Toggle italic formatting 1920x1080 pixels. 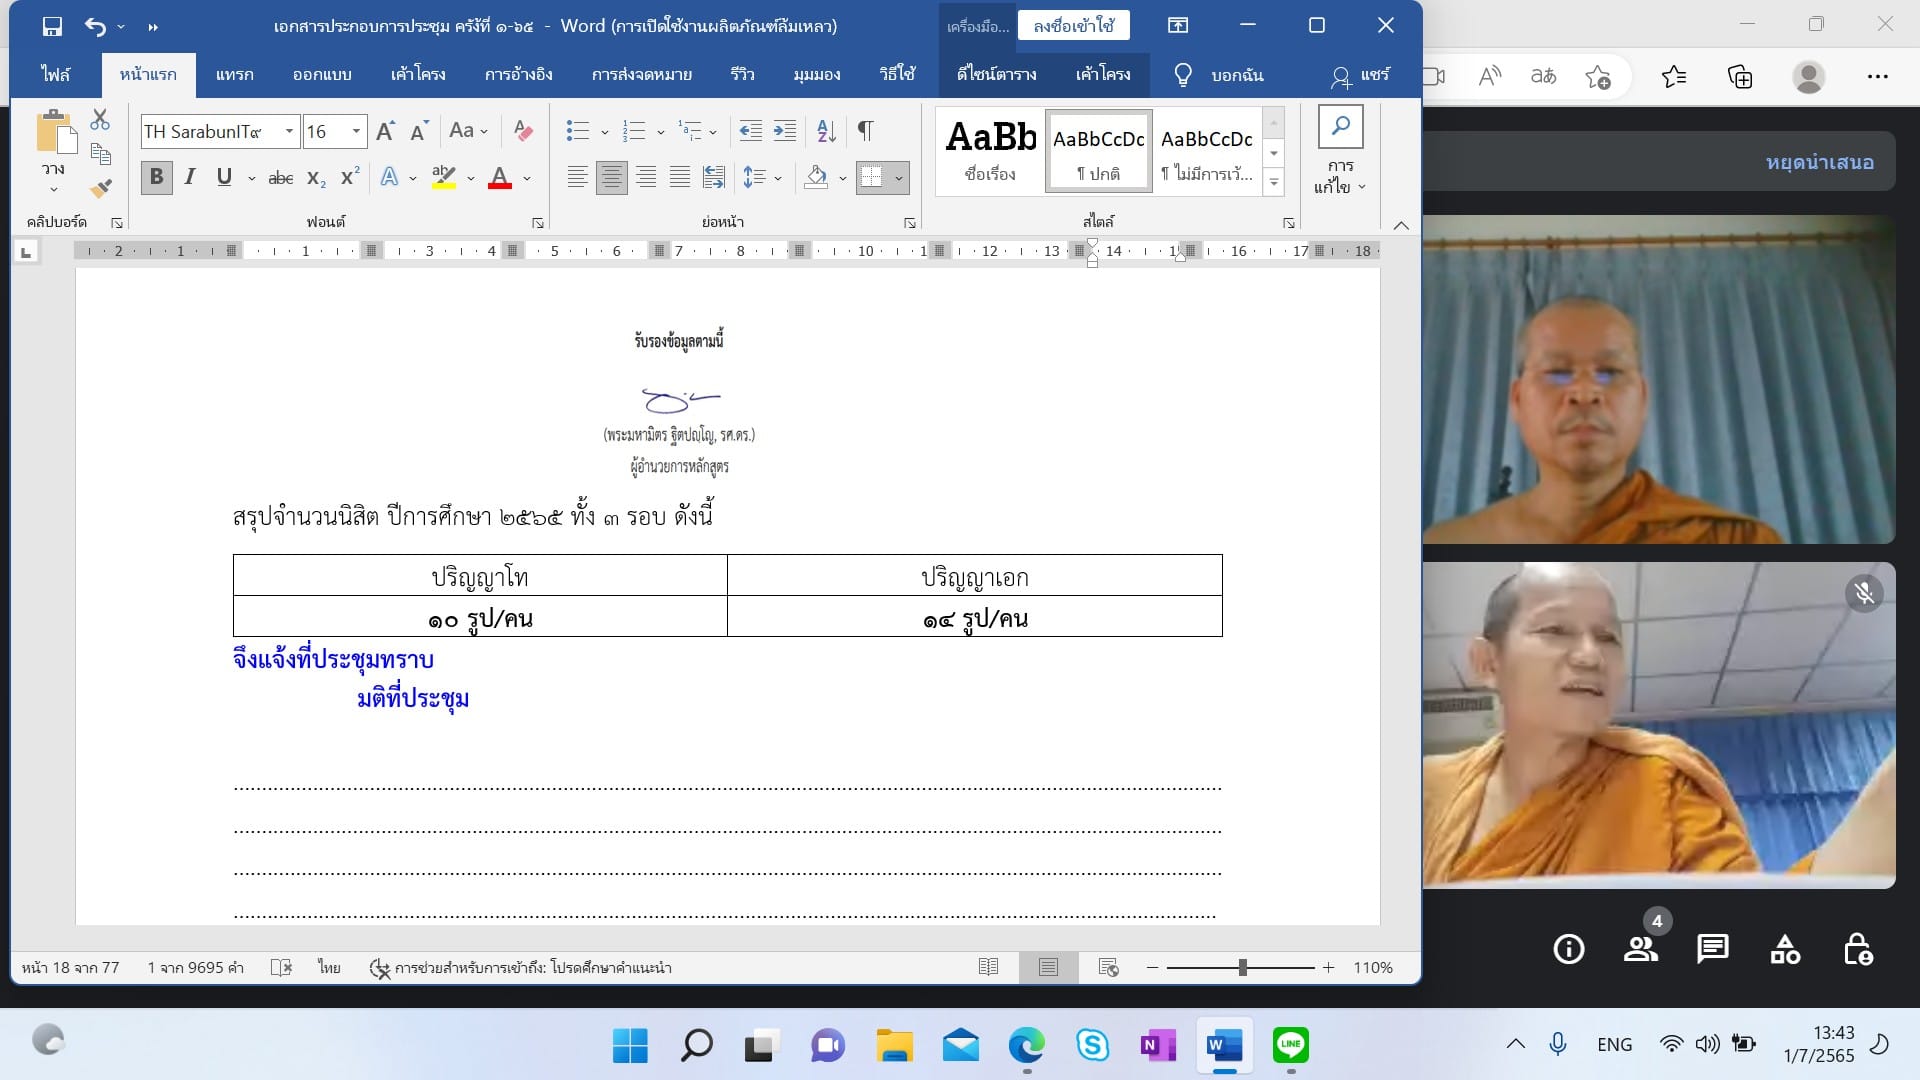[x=190, y=178]
